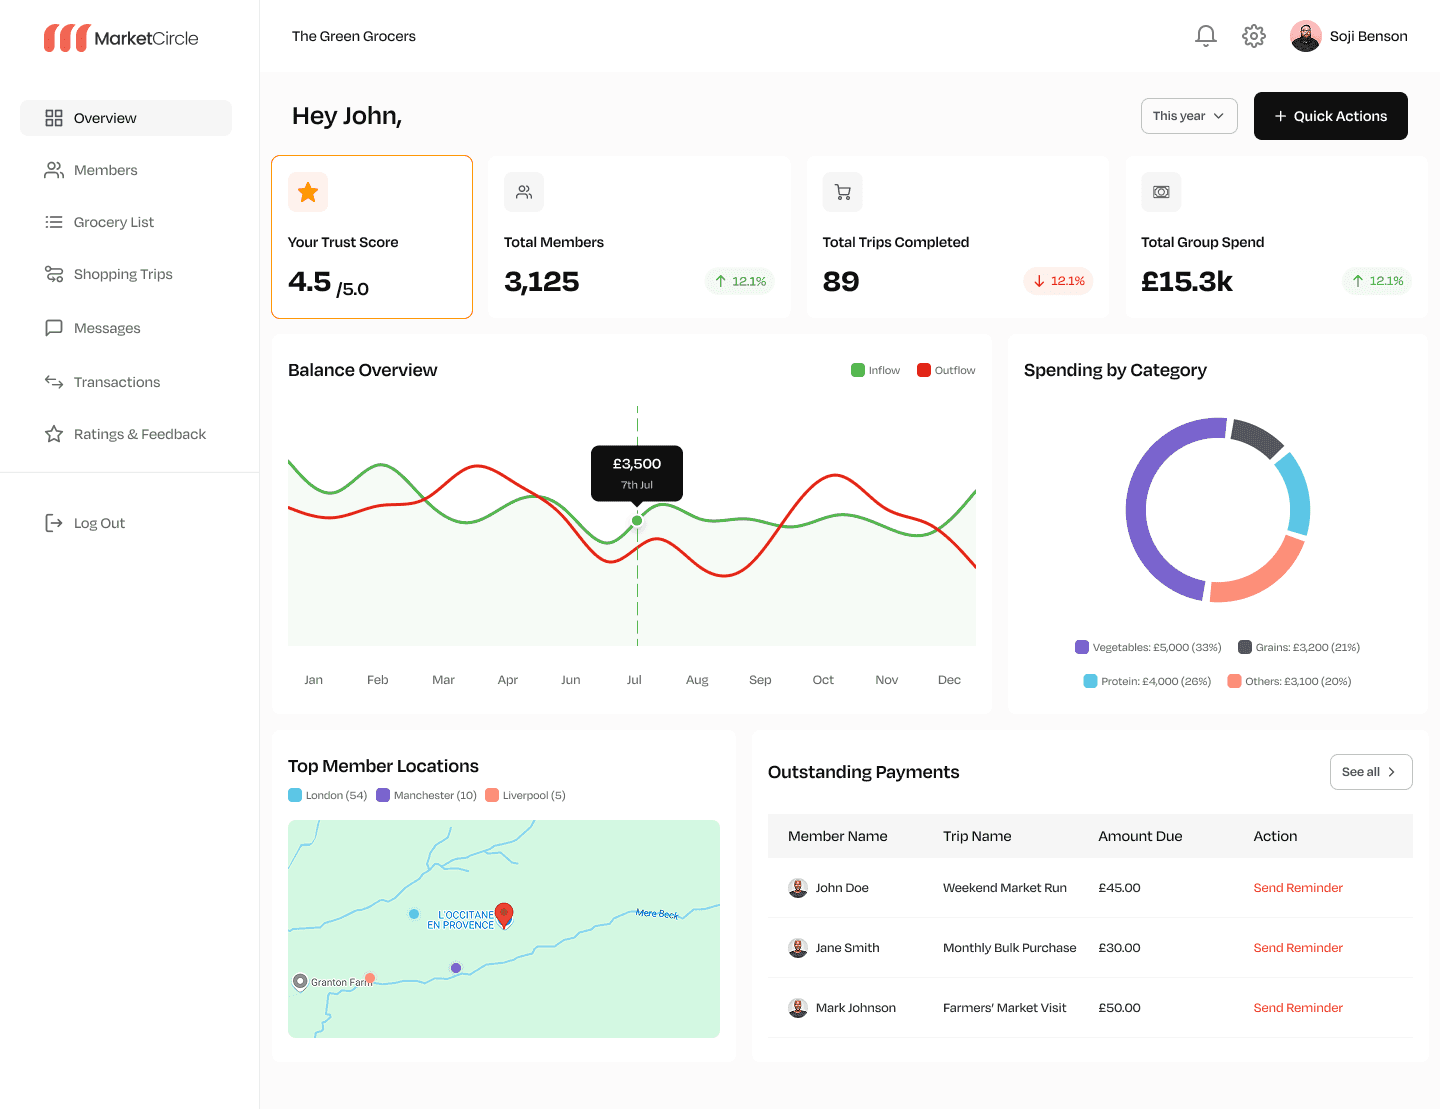This screenshot has height=1109, width=1440.
Task: Click the Messages chat bubble icon
Action: tap(54, 328)
